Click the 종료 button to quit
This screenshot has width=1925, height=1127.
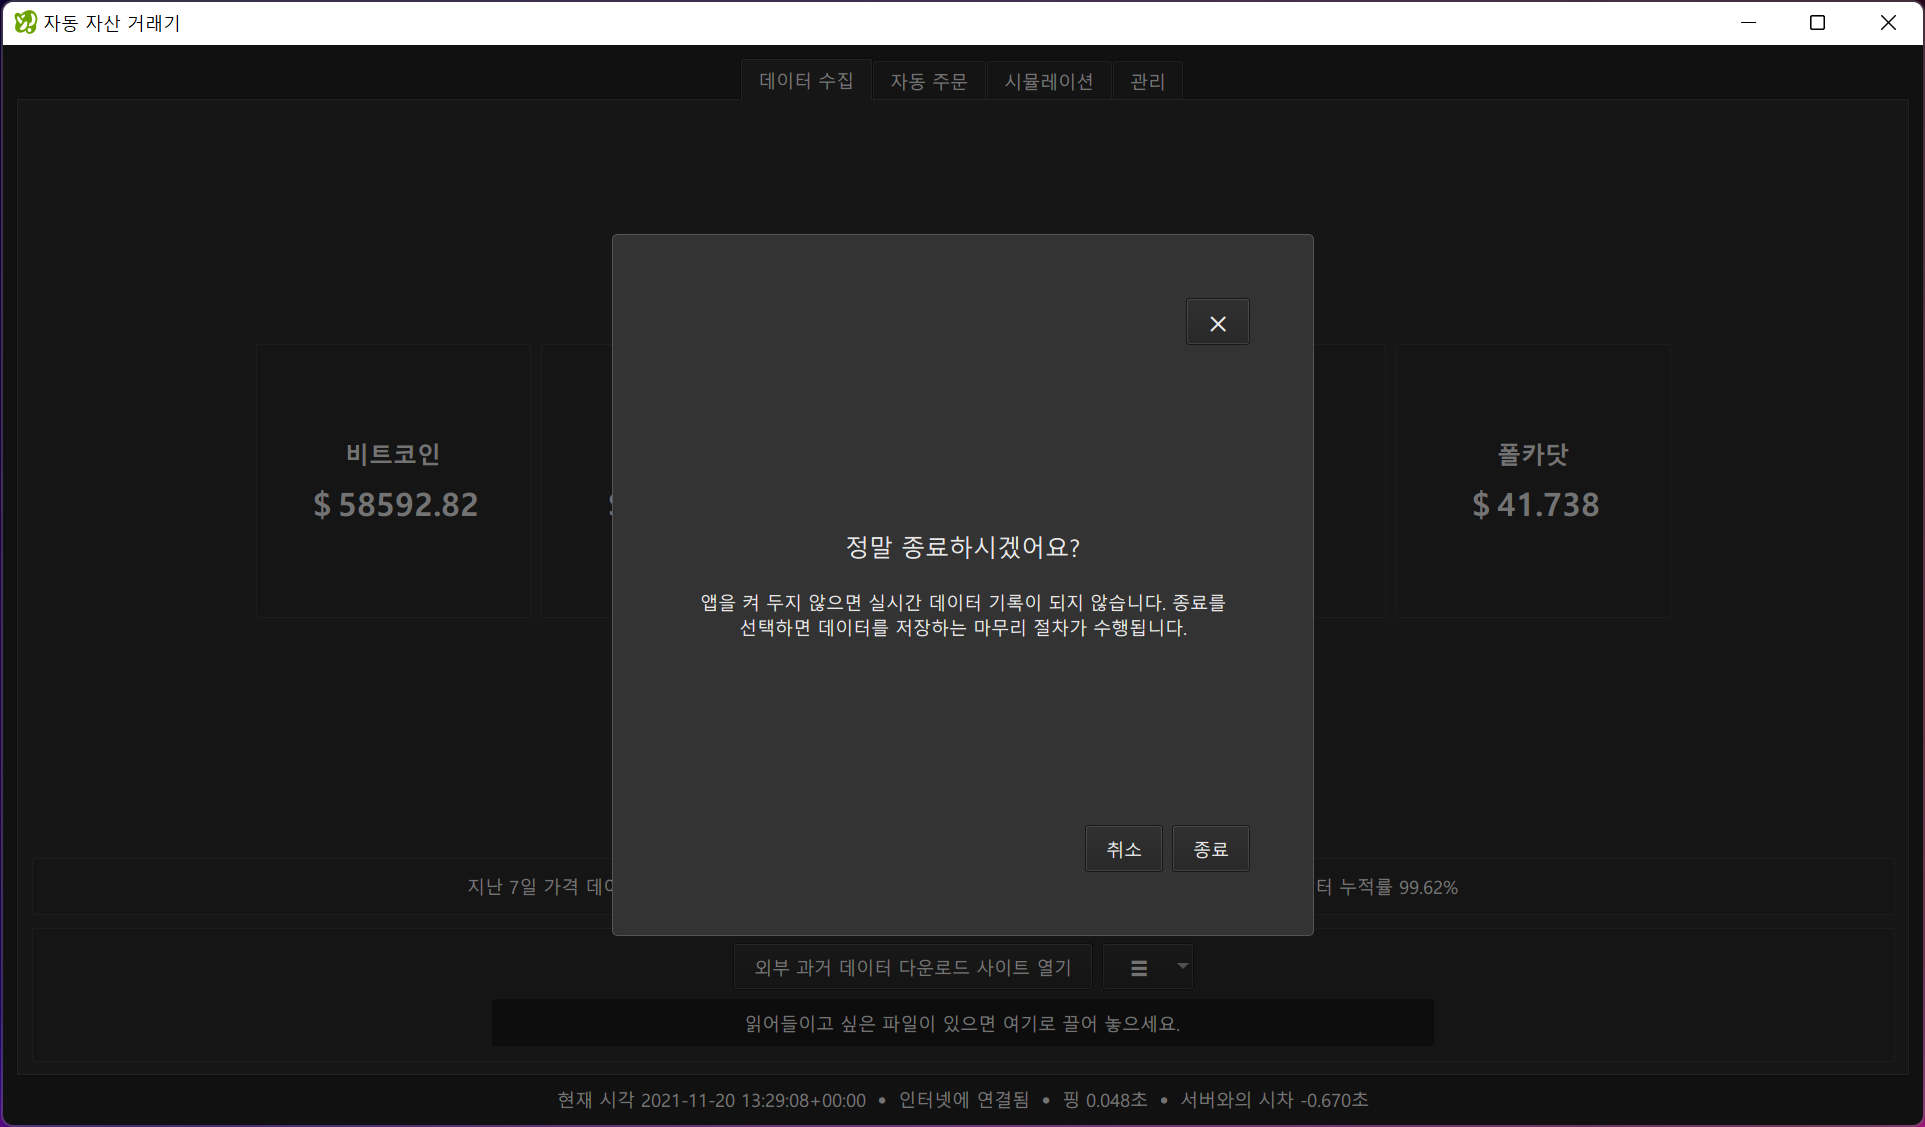tap(1210, 849)
